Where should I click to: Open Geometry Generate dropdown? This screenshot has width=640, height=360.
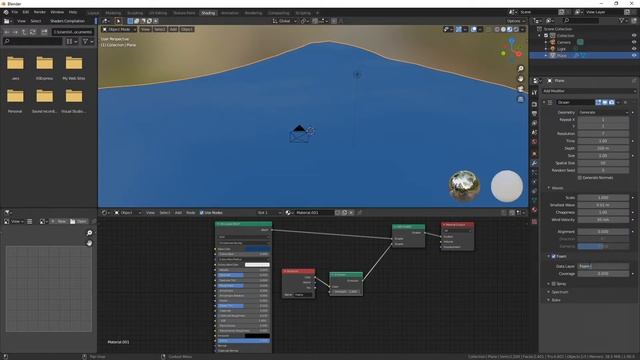(603, 112)
